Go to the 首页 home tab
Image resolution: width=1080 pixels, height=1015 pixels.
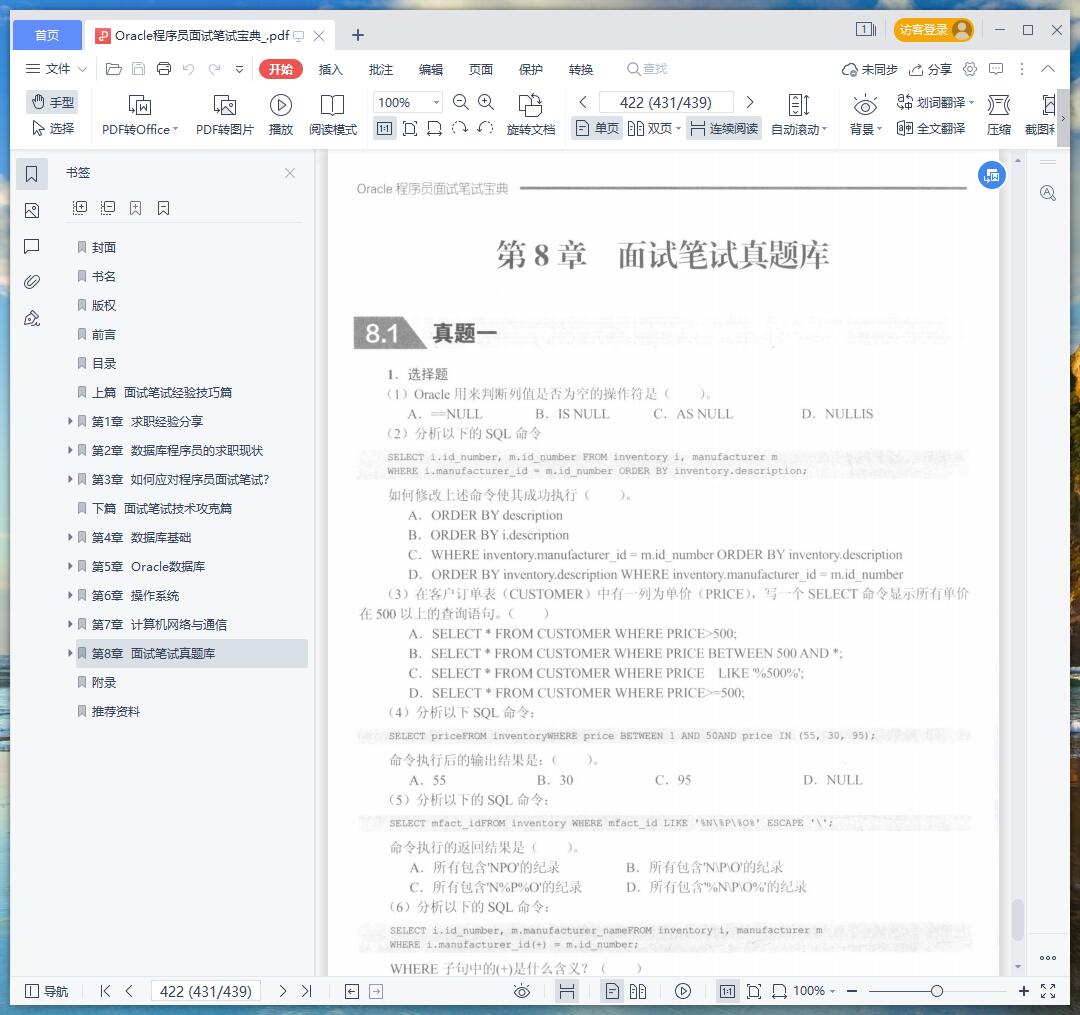[47, 35]
